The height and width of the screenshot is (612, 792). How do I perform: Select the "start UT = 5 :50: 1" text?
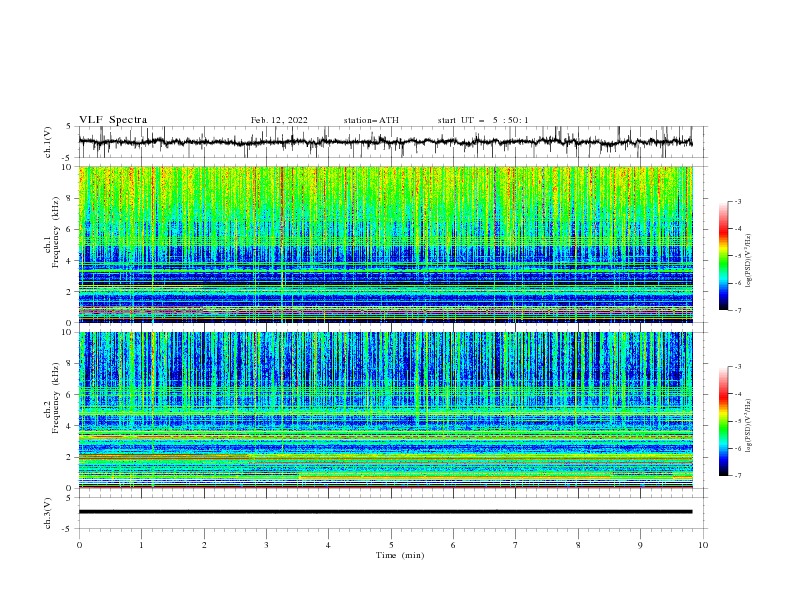coord(483,120)
